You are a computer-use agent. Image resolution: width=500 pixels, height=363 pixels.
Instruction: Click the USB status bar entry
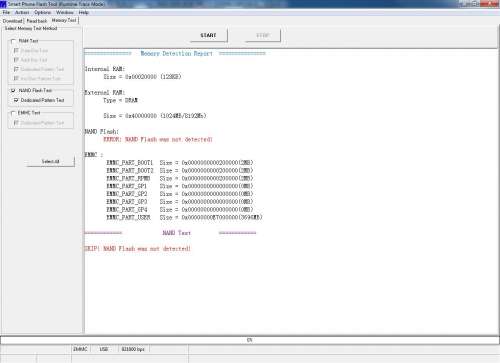(x=104, y=349)
